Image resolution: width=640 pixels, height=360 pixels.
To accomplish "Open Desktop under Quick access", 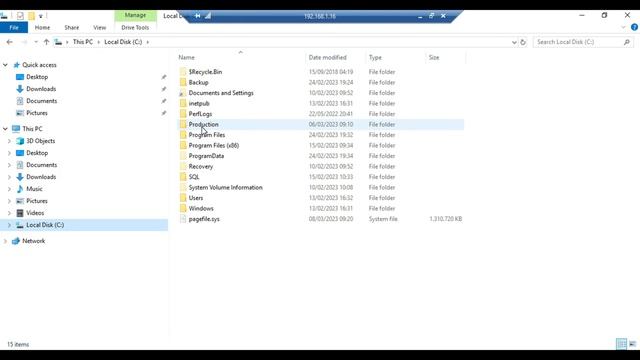I will (x=37, y=77).
